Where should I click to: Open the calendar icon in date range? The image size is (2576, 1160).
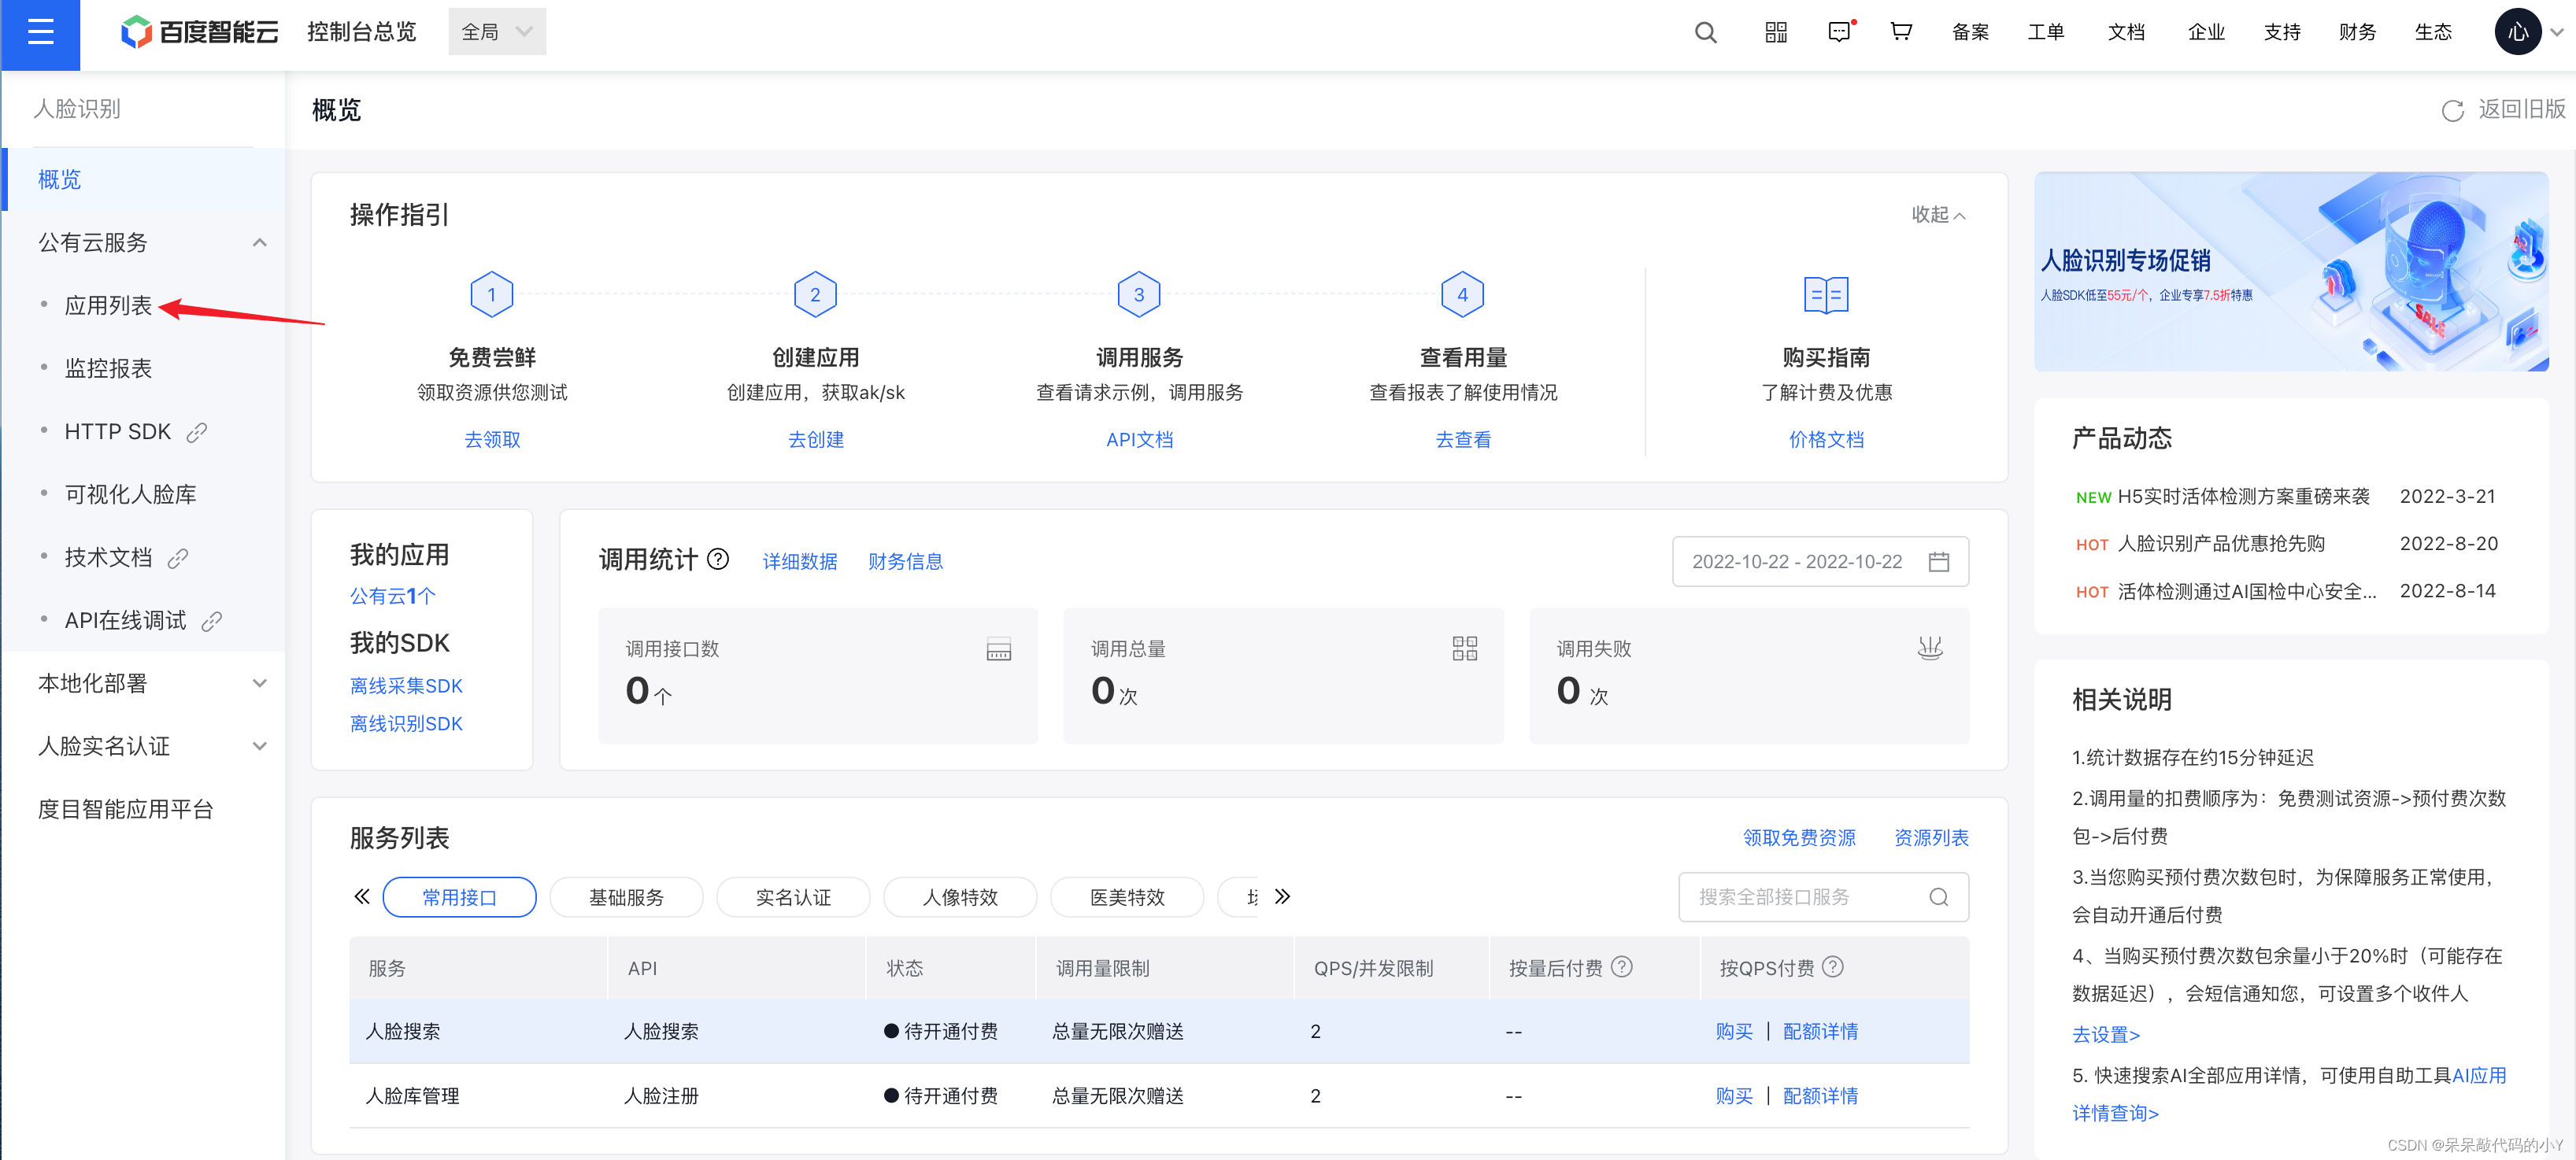(x=1938, y=561)
